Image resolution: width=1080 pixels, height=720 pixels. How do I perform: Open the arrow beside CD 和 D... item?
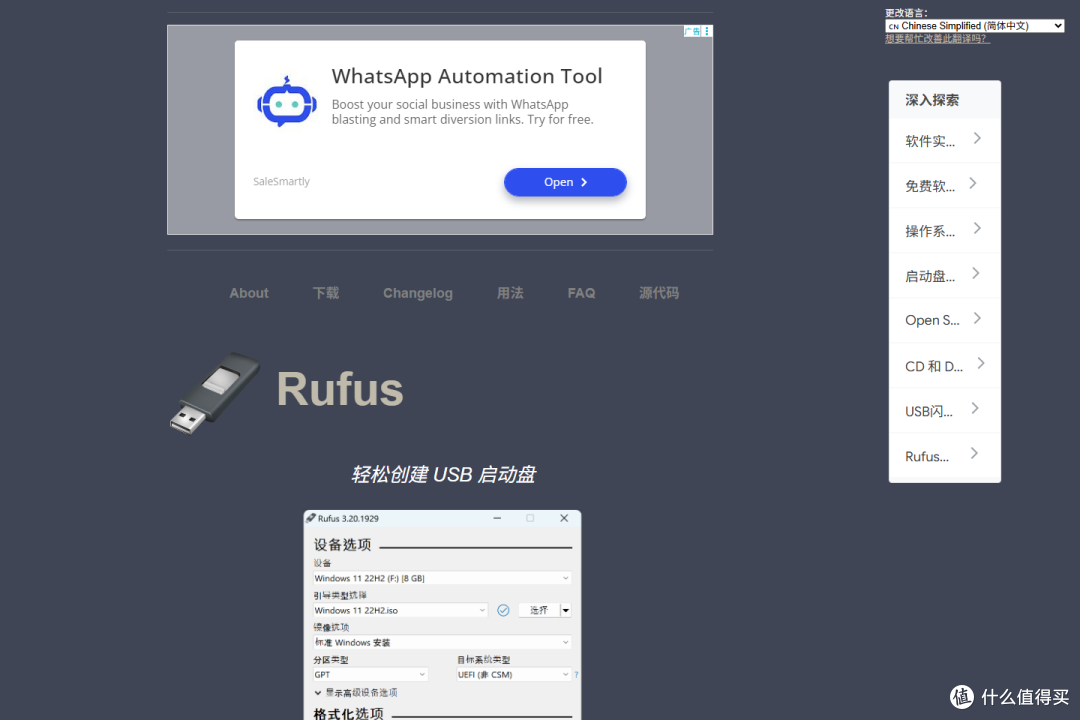point(981,363)
